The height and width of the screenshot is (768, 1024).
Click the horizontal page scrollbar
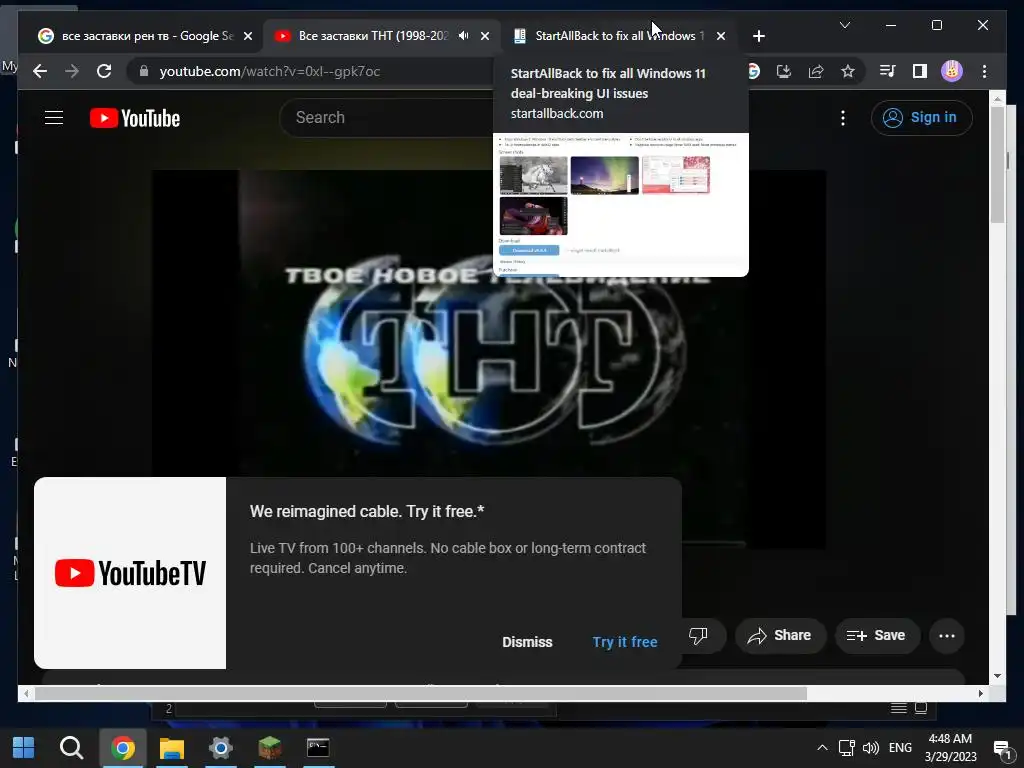pyautogui.click(x=421, y=694)
